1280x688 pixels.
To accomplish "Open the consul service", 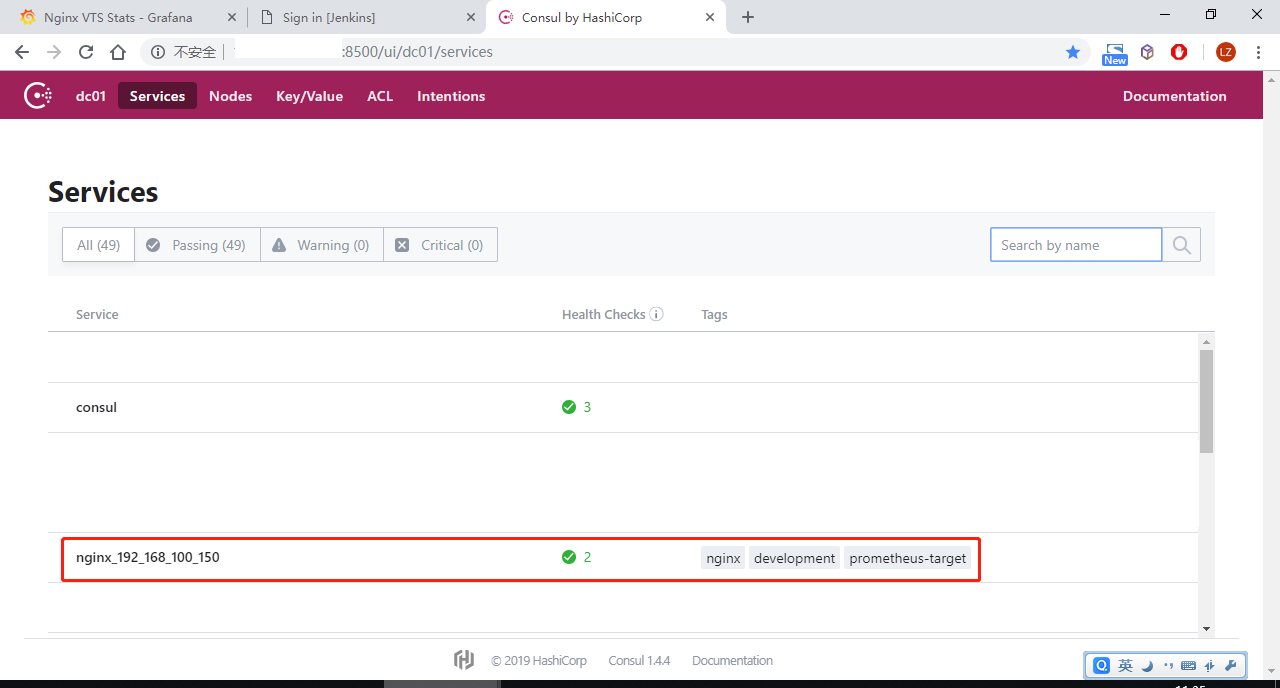I will coord(97,407).
